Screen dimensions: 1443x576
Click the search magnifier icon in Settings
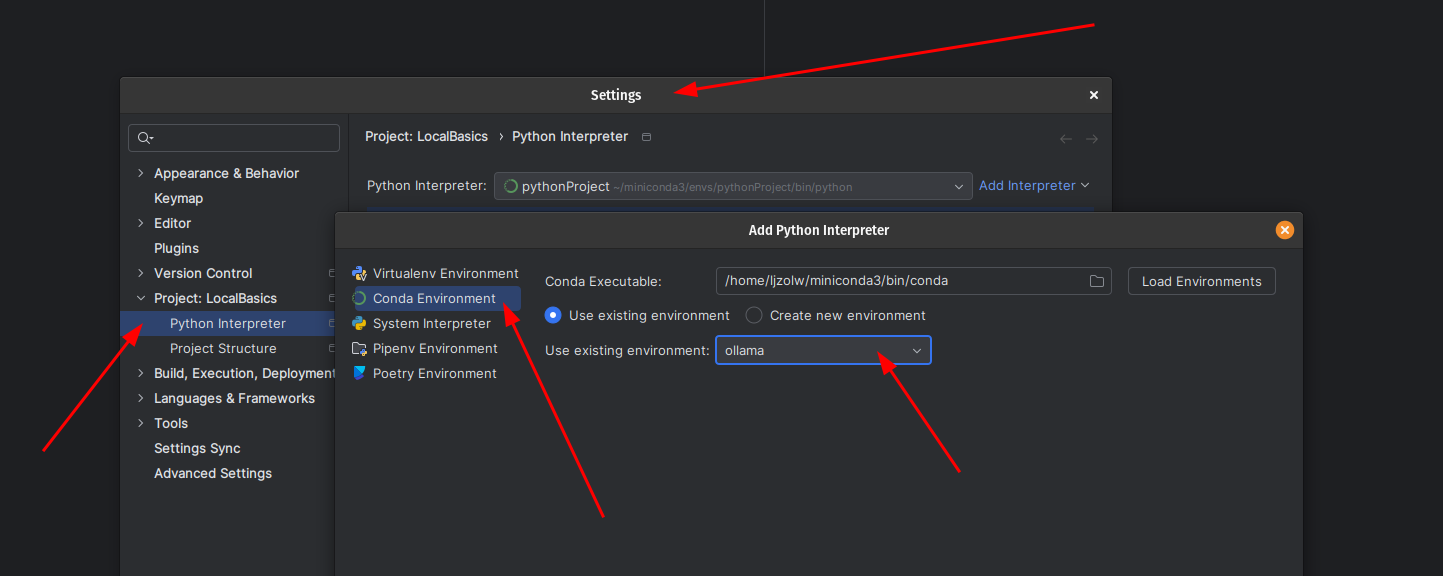tap(145, 138)
